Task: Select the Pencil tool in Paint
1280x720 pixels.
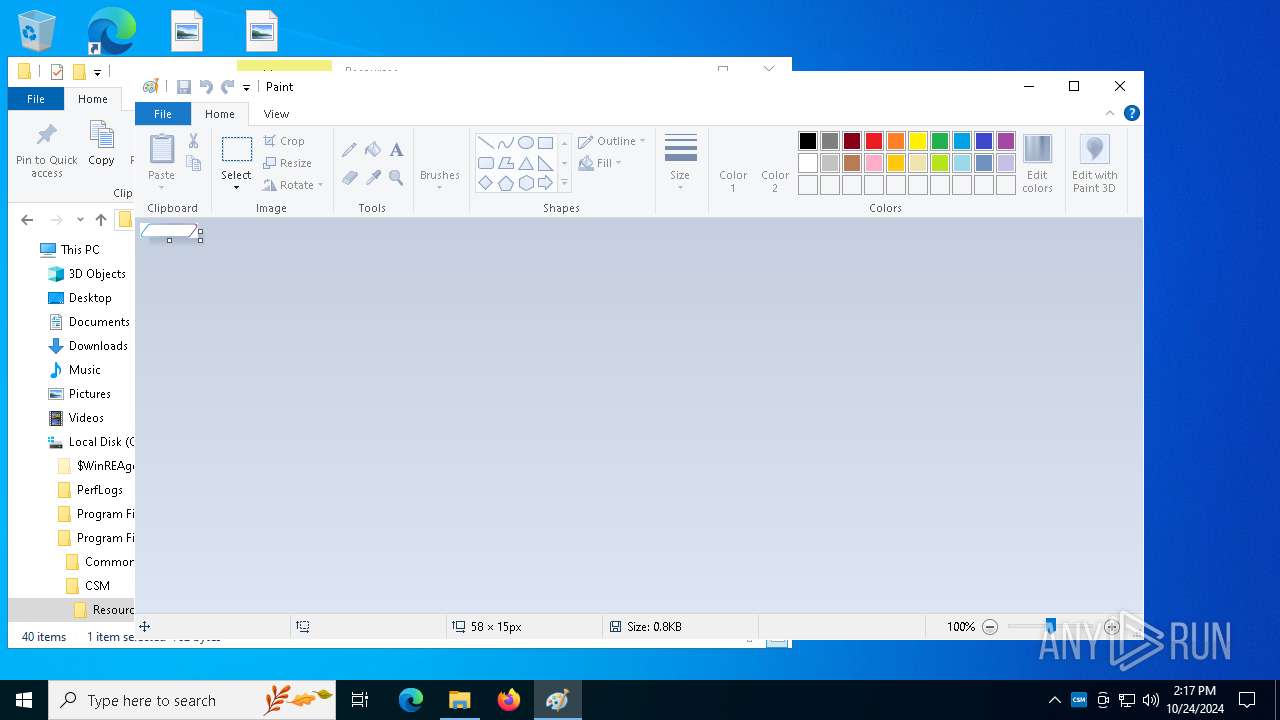Action: tap(349, 150)
